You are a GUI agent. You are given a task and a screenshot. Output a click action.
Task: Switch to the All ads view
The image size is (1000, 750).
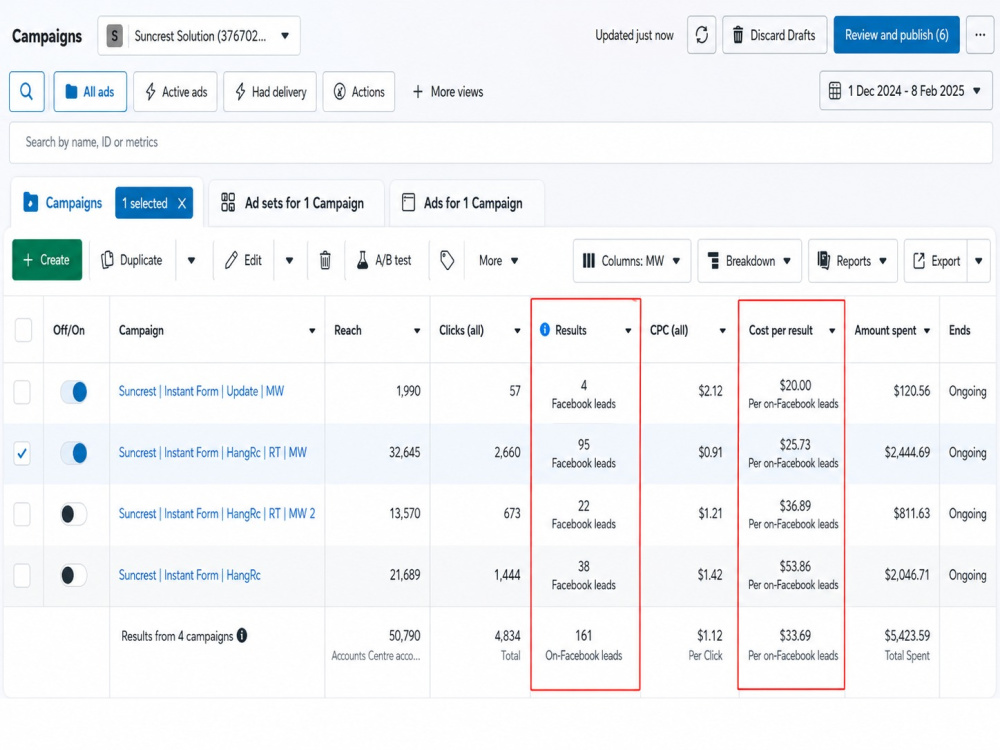click(x=90, y=92)
